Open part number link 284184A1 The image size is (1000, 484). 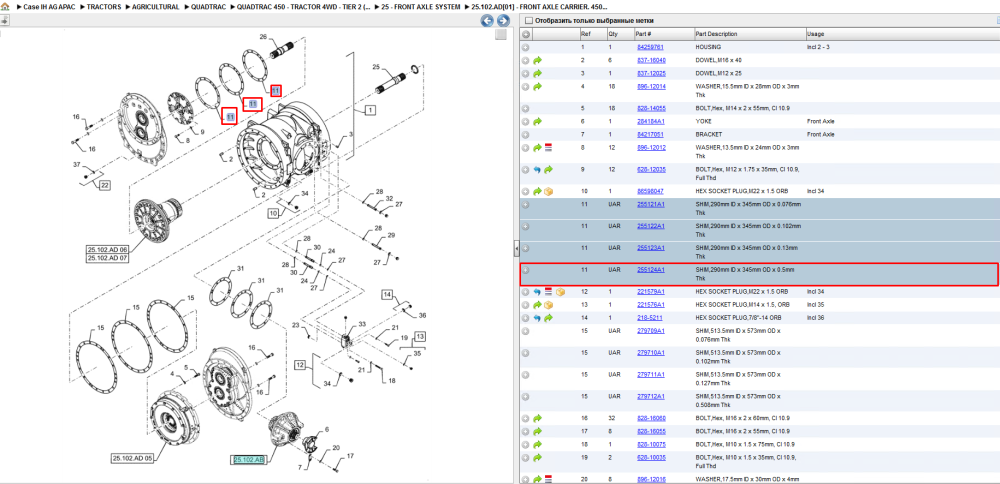pyautogui.click(x=651, y=121)
